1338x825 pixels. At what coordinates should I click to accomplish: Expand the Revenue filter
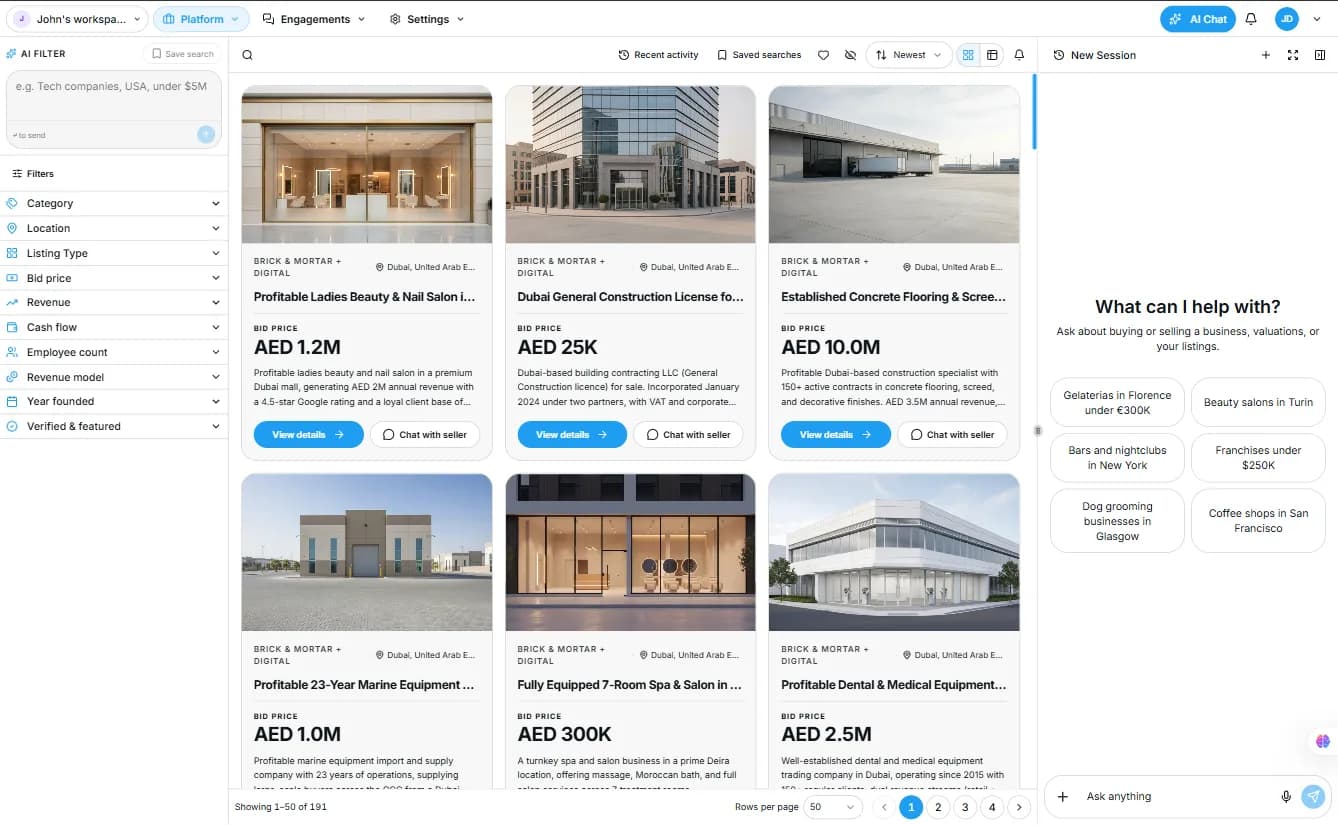[114, 302]
